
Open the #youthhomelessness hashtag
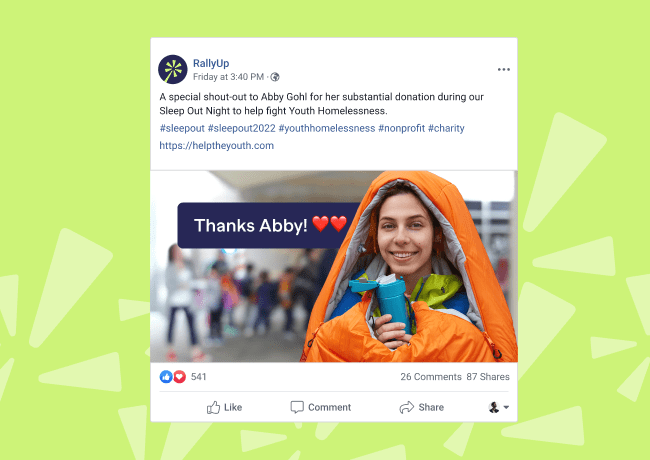click(327, 128)
